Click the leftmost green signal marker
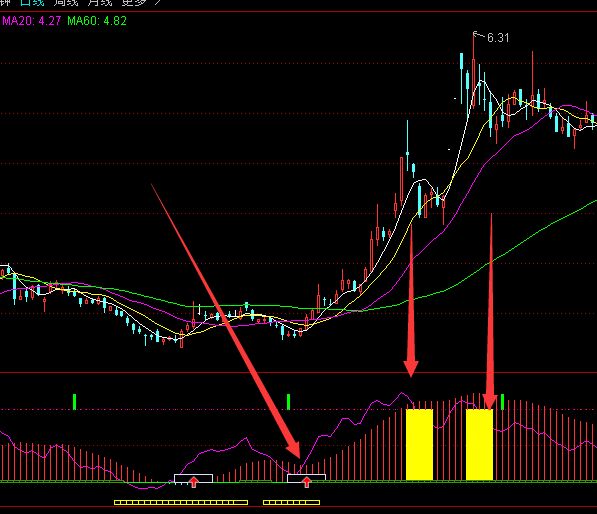The width and height of the screenshot is (597, 514). click(74, 402)
